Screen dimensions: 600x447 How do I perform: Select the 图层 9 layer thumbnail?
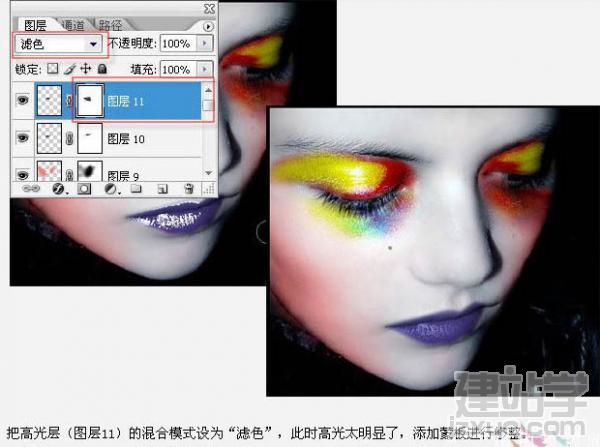[49, 171]
